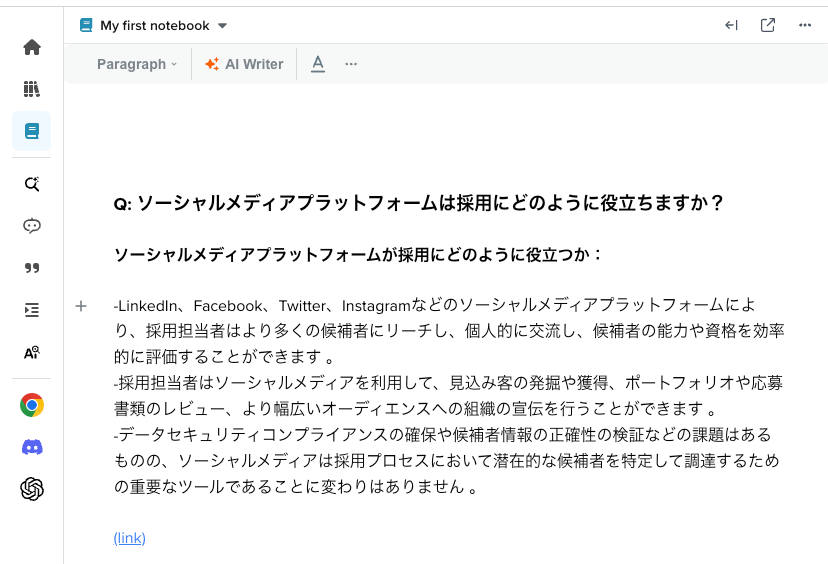Viewport: 828px width, 564px height.
Task: Expand the My first notebook dropdown
Action: pos(222,26)
